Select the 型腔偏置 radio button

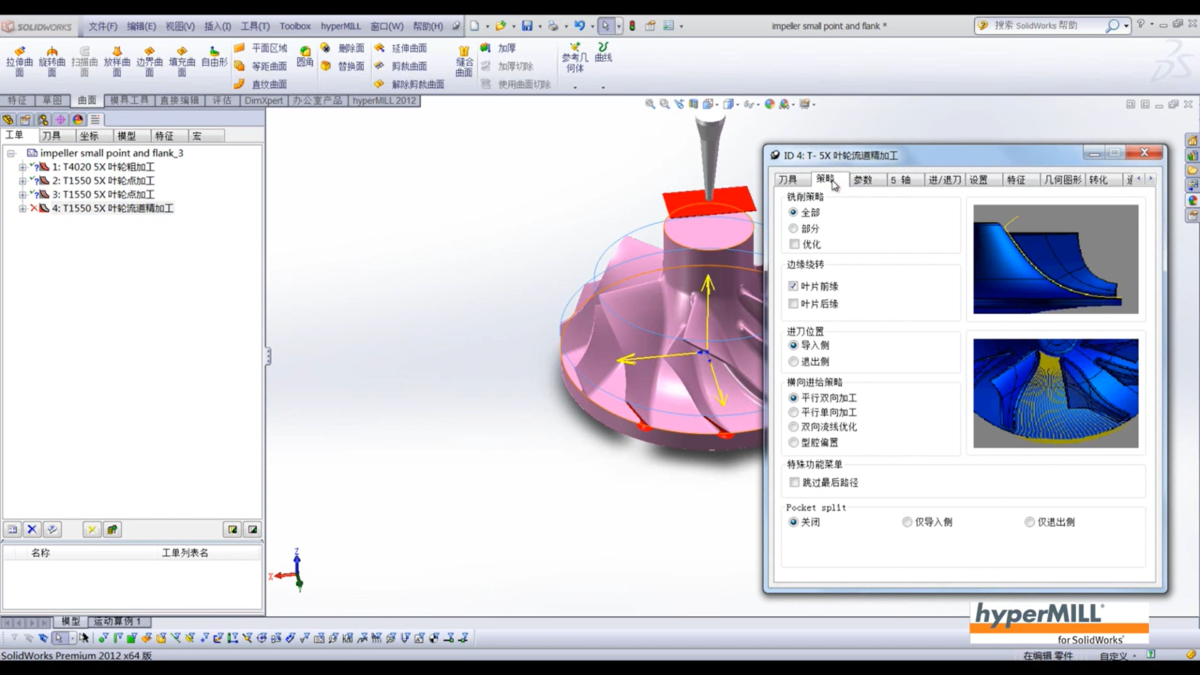(794, 442)
